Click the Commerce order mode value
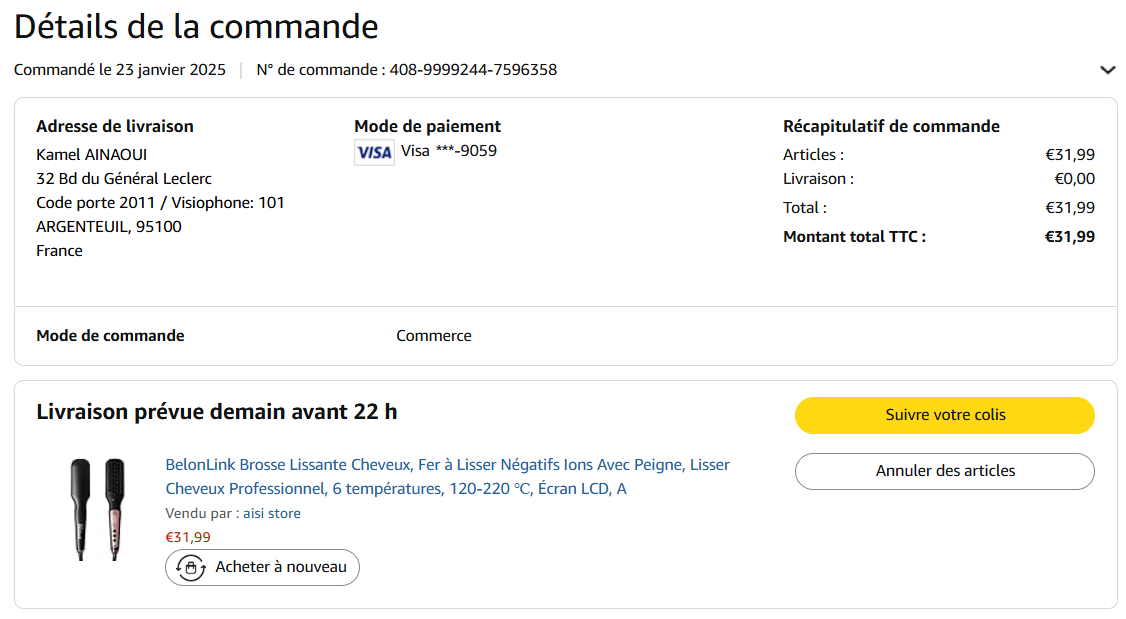The height and width of the screenshot is (619, 1126). [x=433, y=336]
